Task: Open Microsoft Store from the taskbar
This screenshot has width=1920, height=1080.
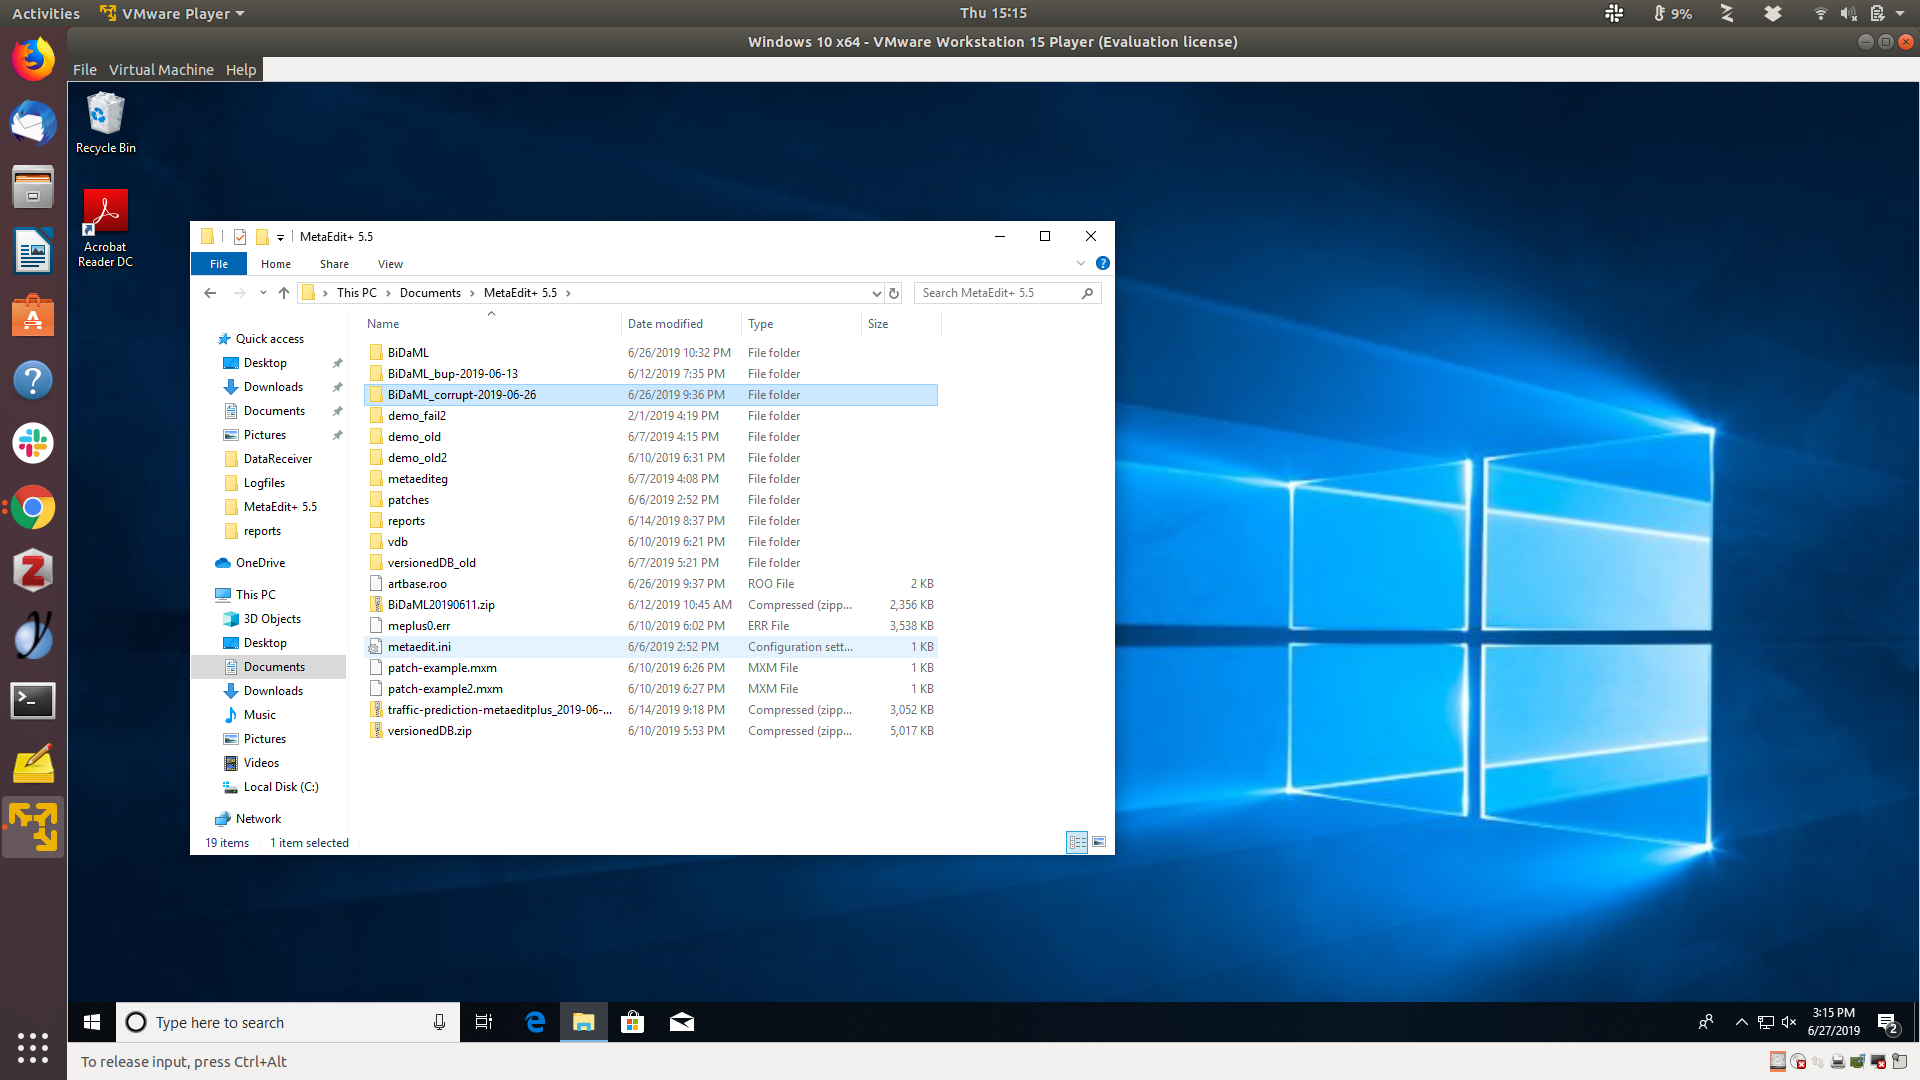Action: point(632,1022)
